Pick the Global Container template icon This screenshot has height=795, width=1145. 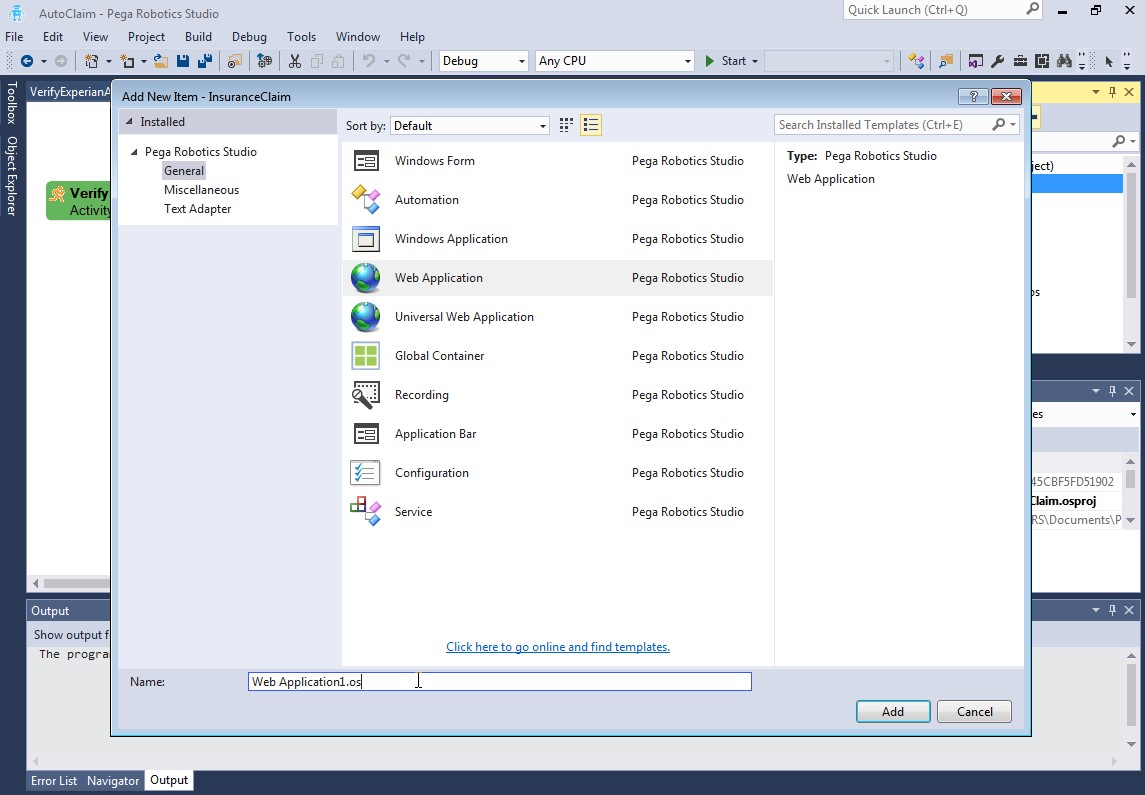(366, 356)
